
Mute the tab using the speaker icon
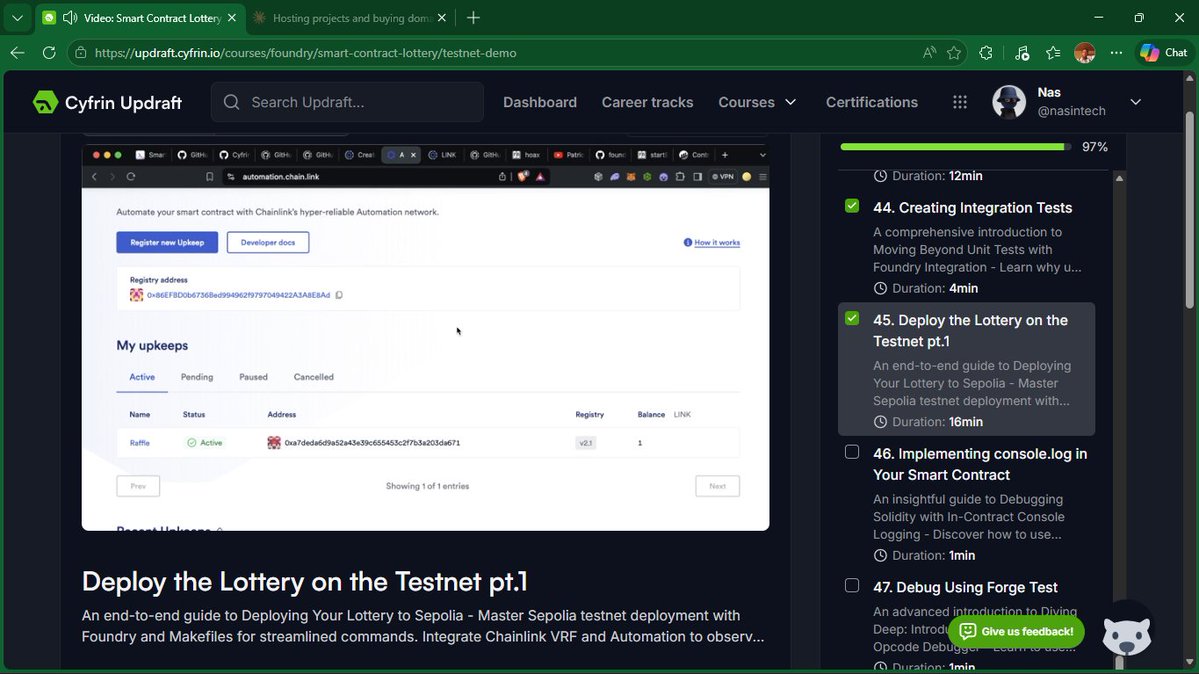click(x=70, y=18)
